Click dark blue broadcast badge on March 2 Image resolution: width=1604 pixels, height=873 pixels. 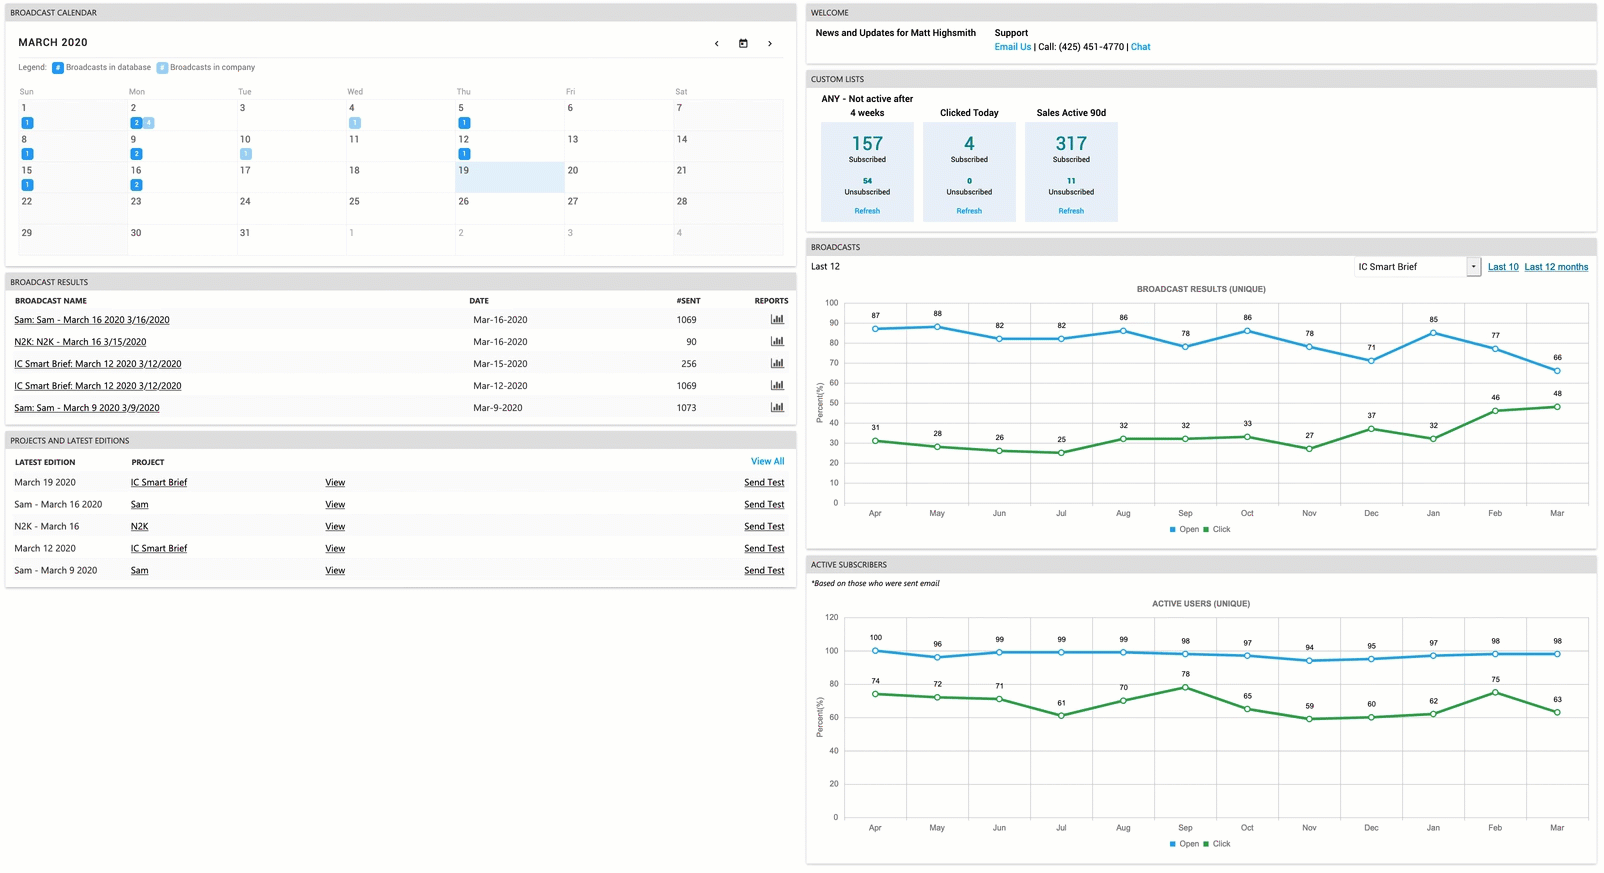pos(136,123)
